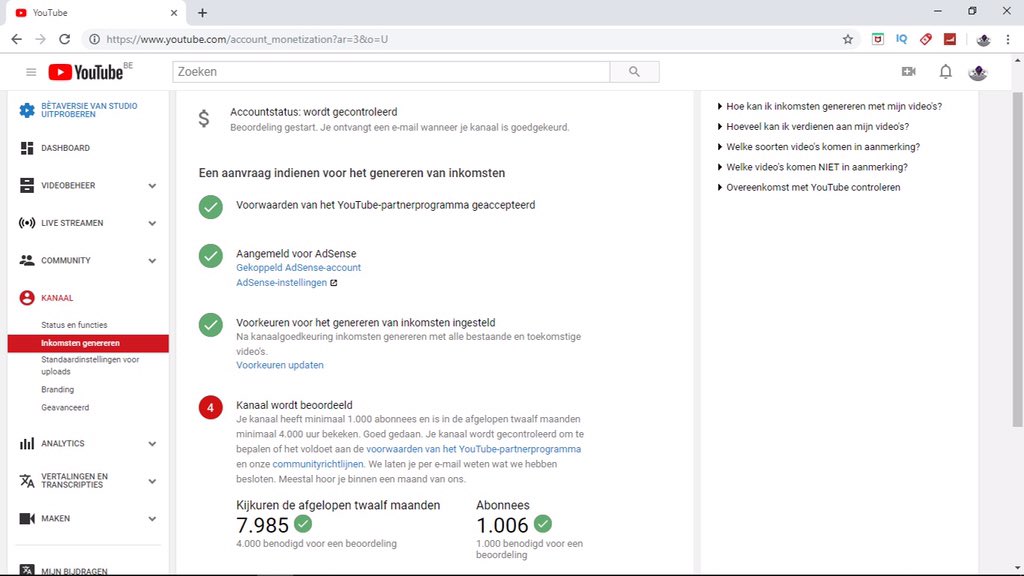
Task: Open the create video camera icon
Action: pos(908,72)
